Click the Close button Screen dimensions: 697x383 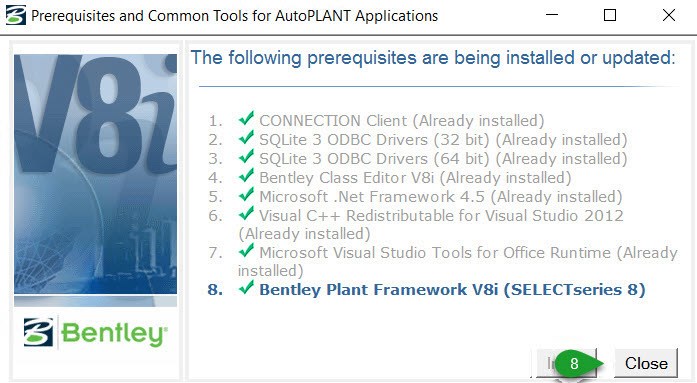(646, 363)
